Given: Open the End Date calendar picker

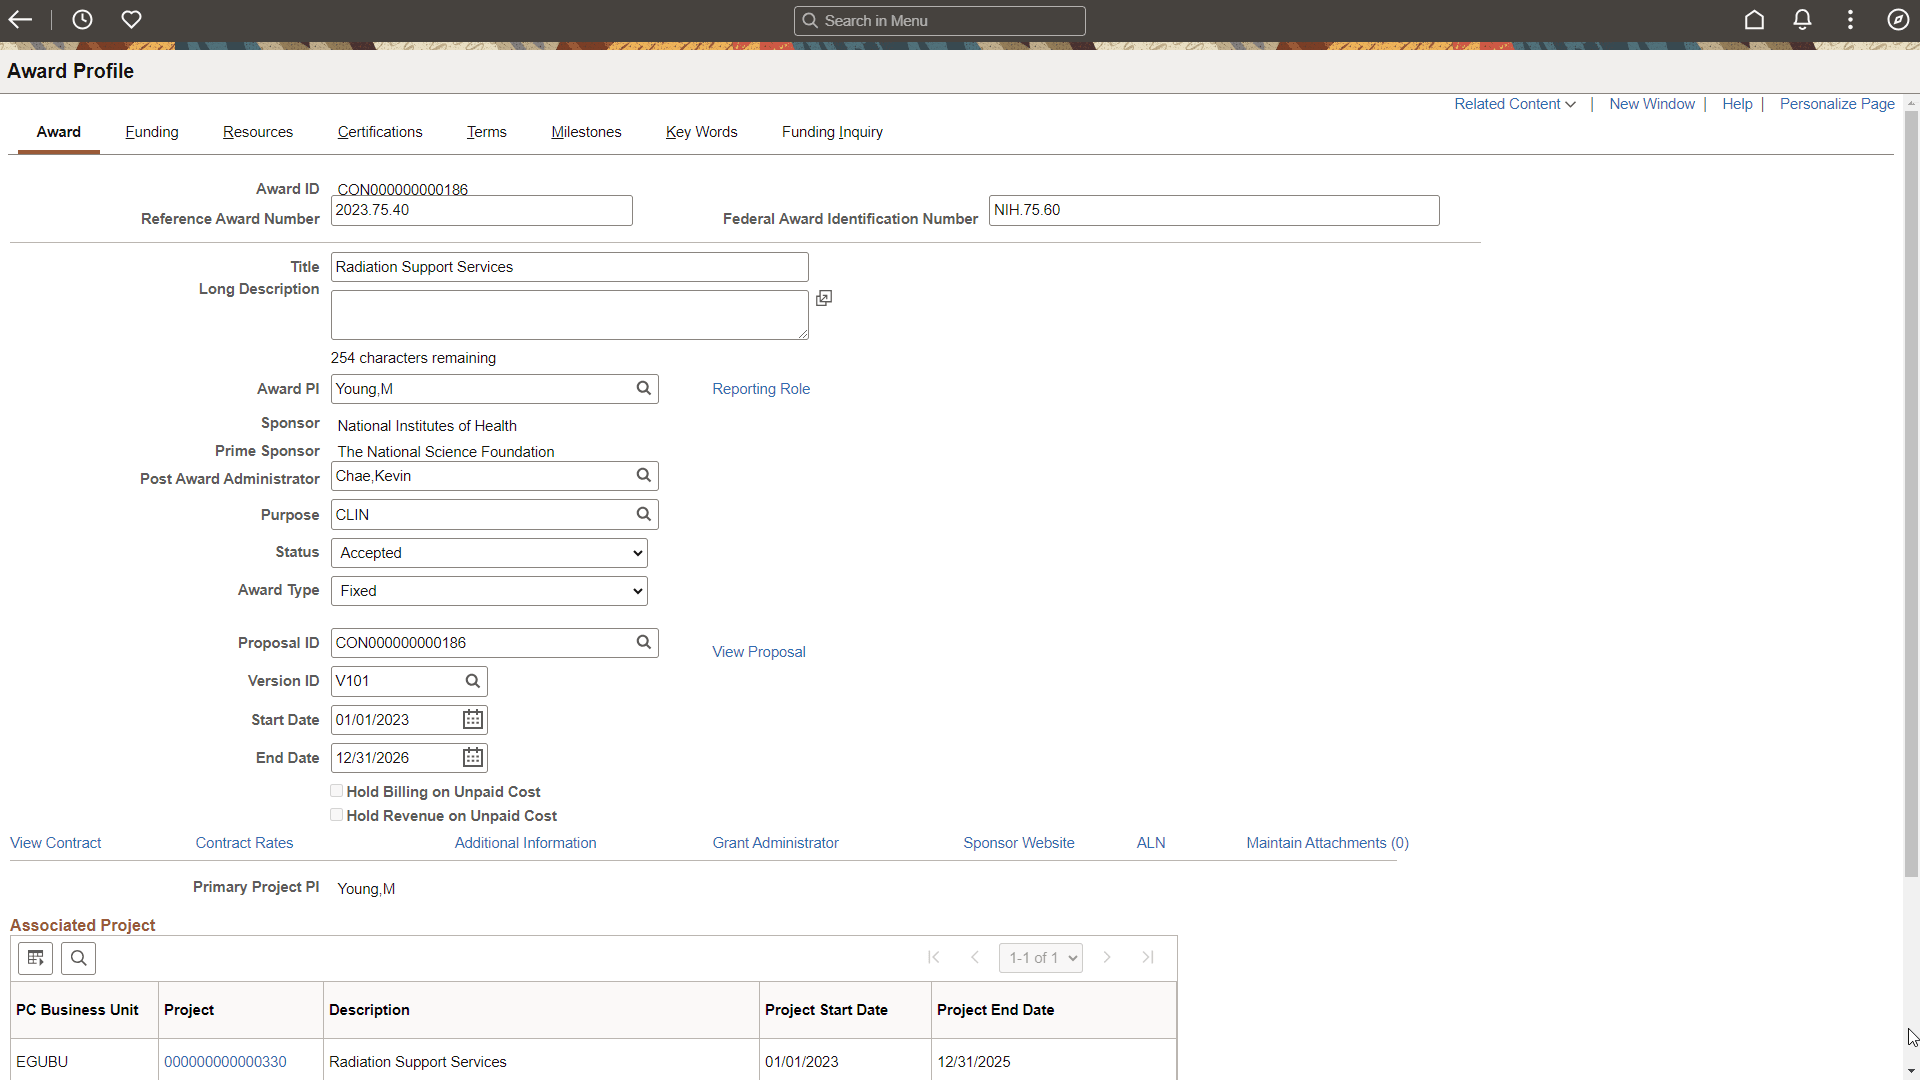Looking at the screenshot, I should (471, 757).
